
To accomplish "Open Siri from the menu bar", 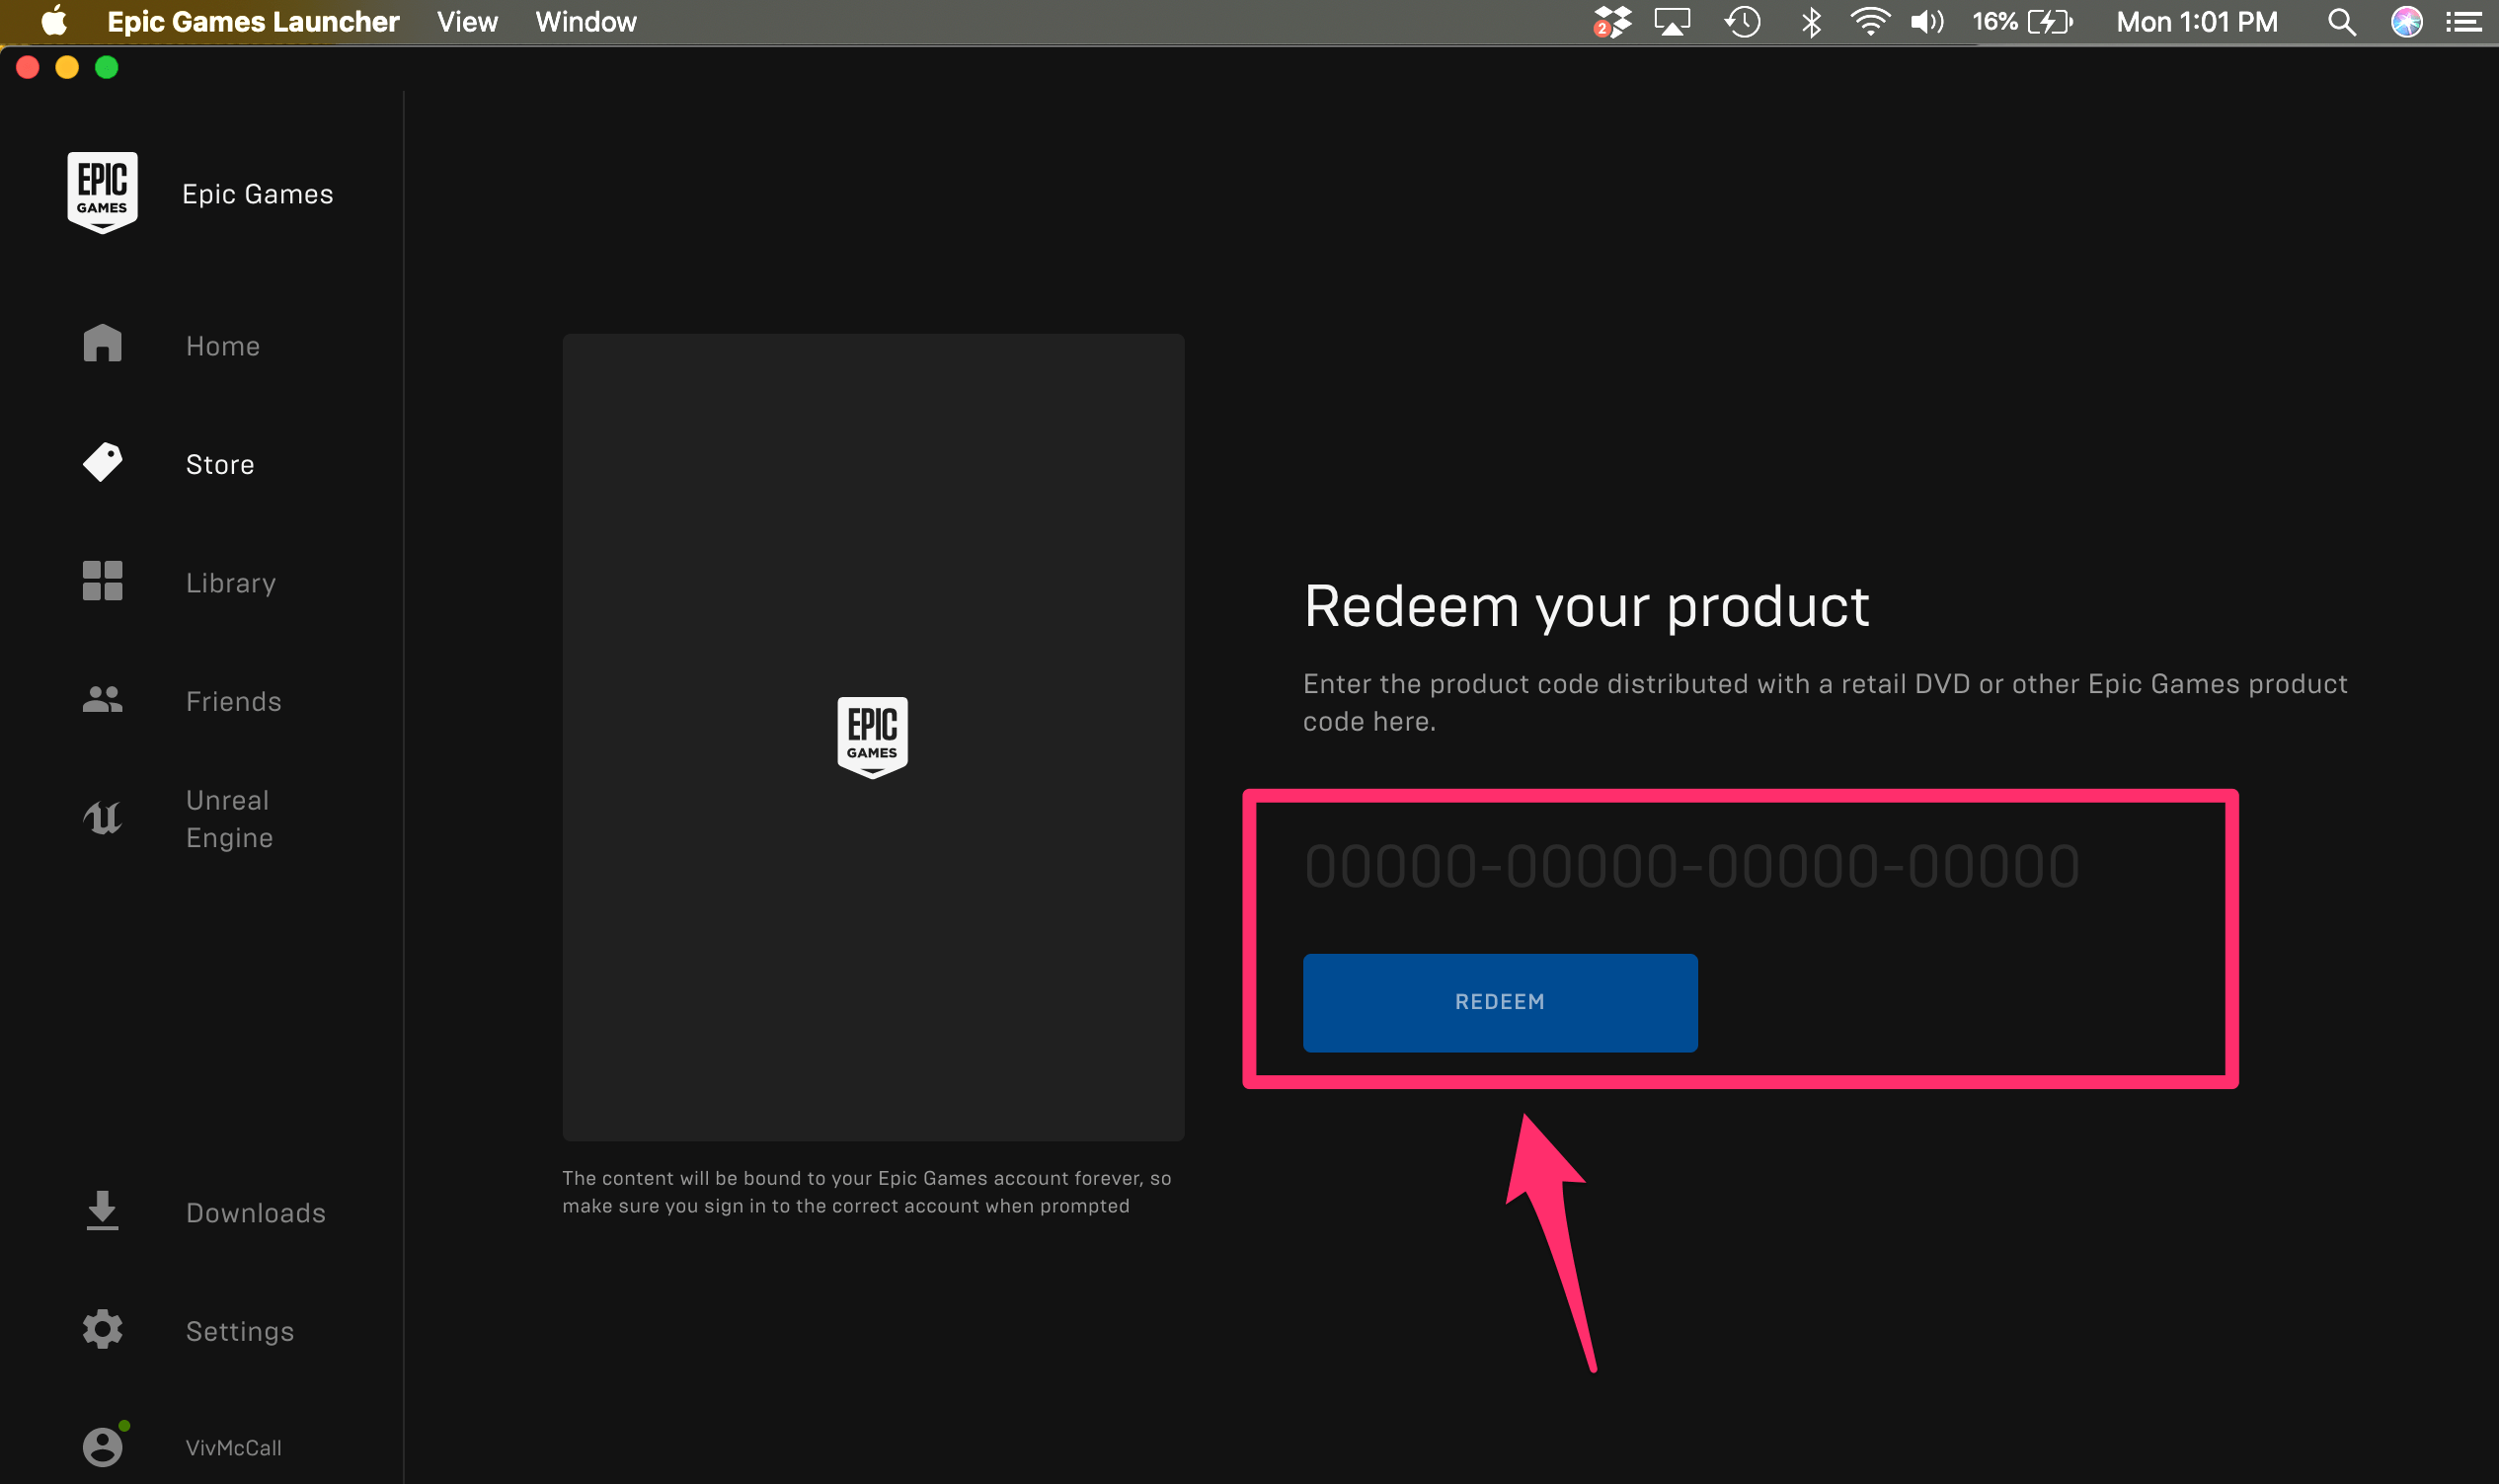I will pyautogui.click(x=2407, y=21).
